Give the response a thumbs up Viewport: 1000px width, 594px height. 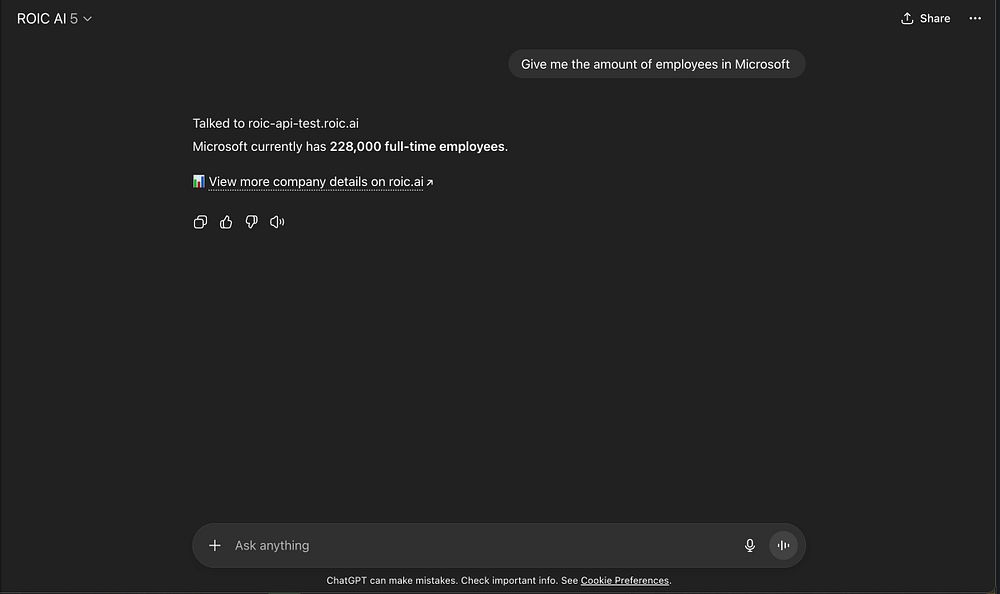tap(226, 222)
